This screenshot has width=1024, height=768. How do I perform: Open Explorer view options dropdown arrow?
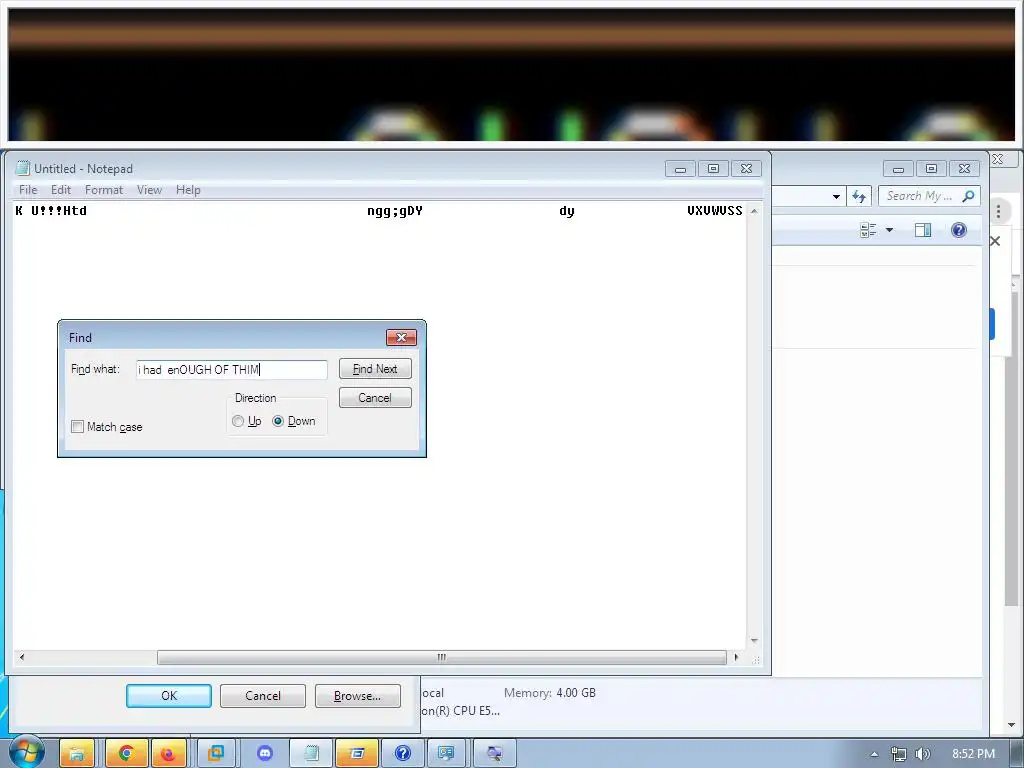pyautogui.click(x=889, y=230)
